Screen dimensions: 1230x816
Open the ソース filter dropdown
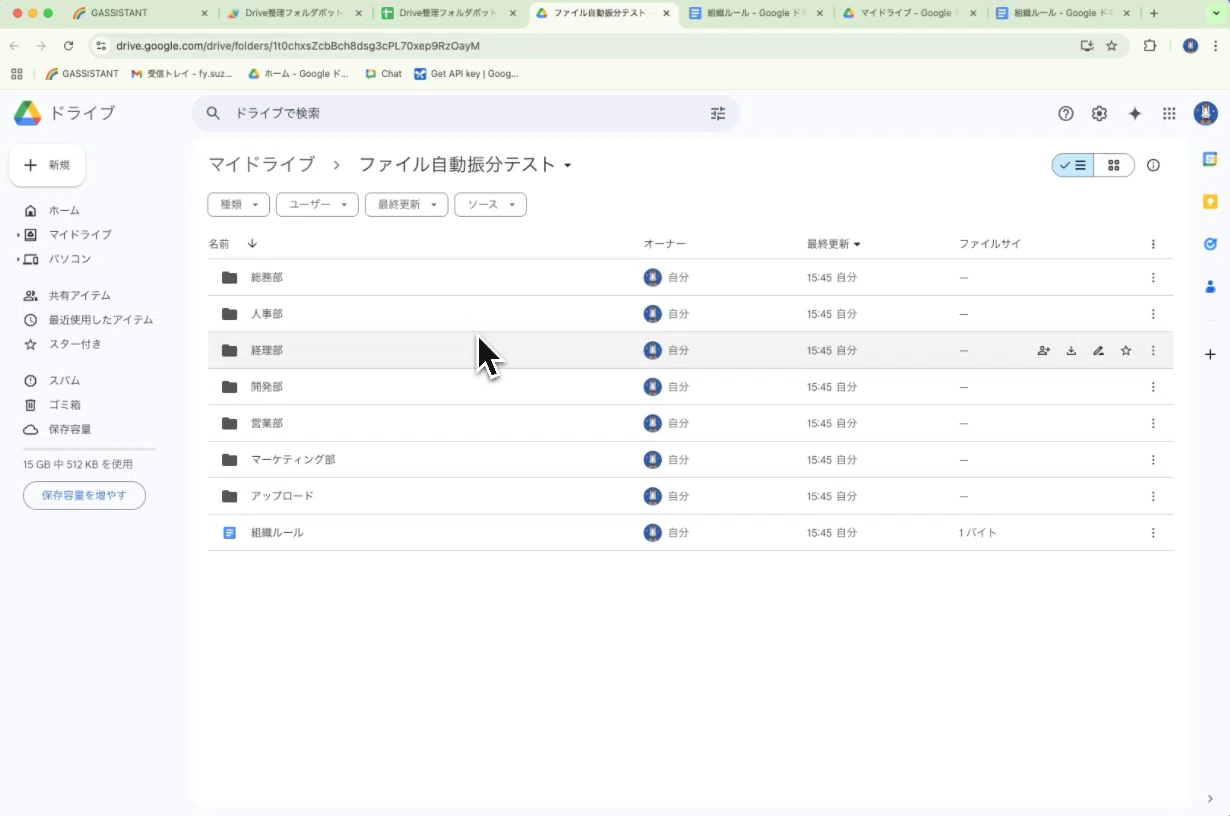(490, 205)
